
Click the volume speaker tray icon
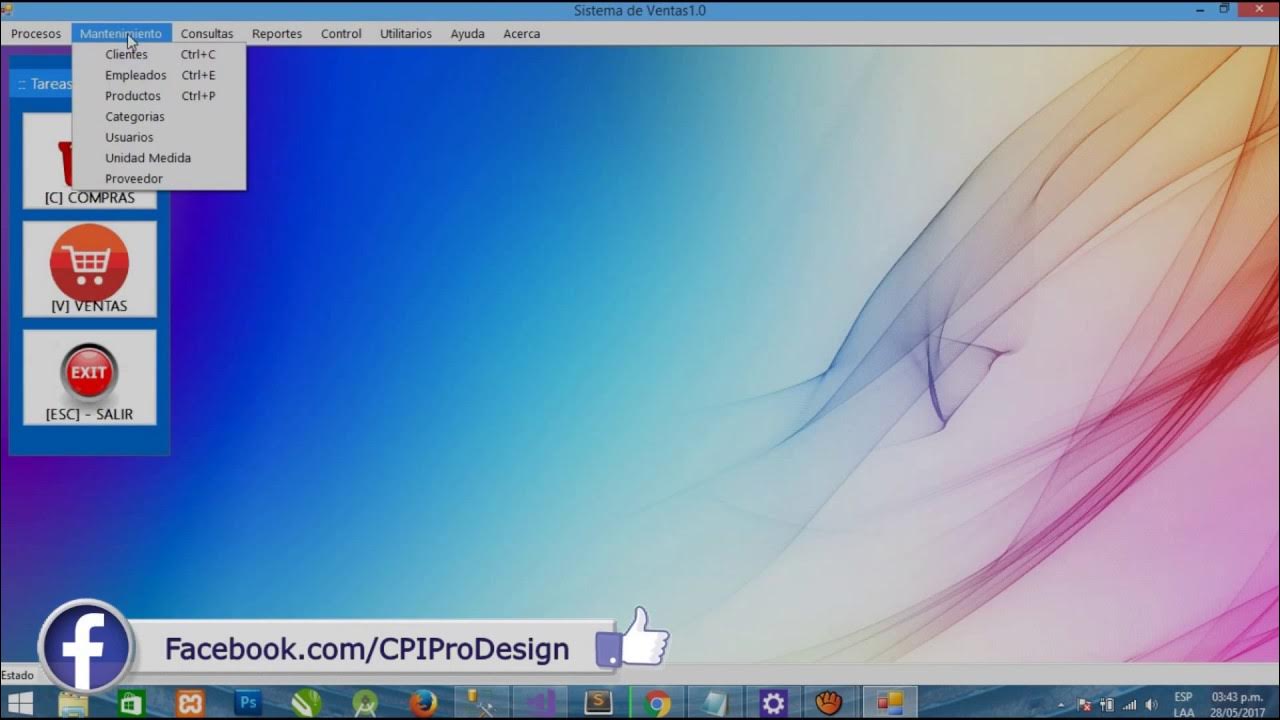1151,704
